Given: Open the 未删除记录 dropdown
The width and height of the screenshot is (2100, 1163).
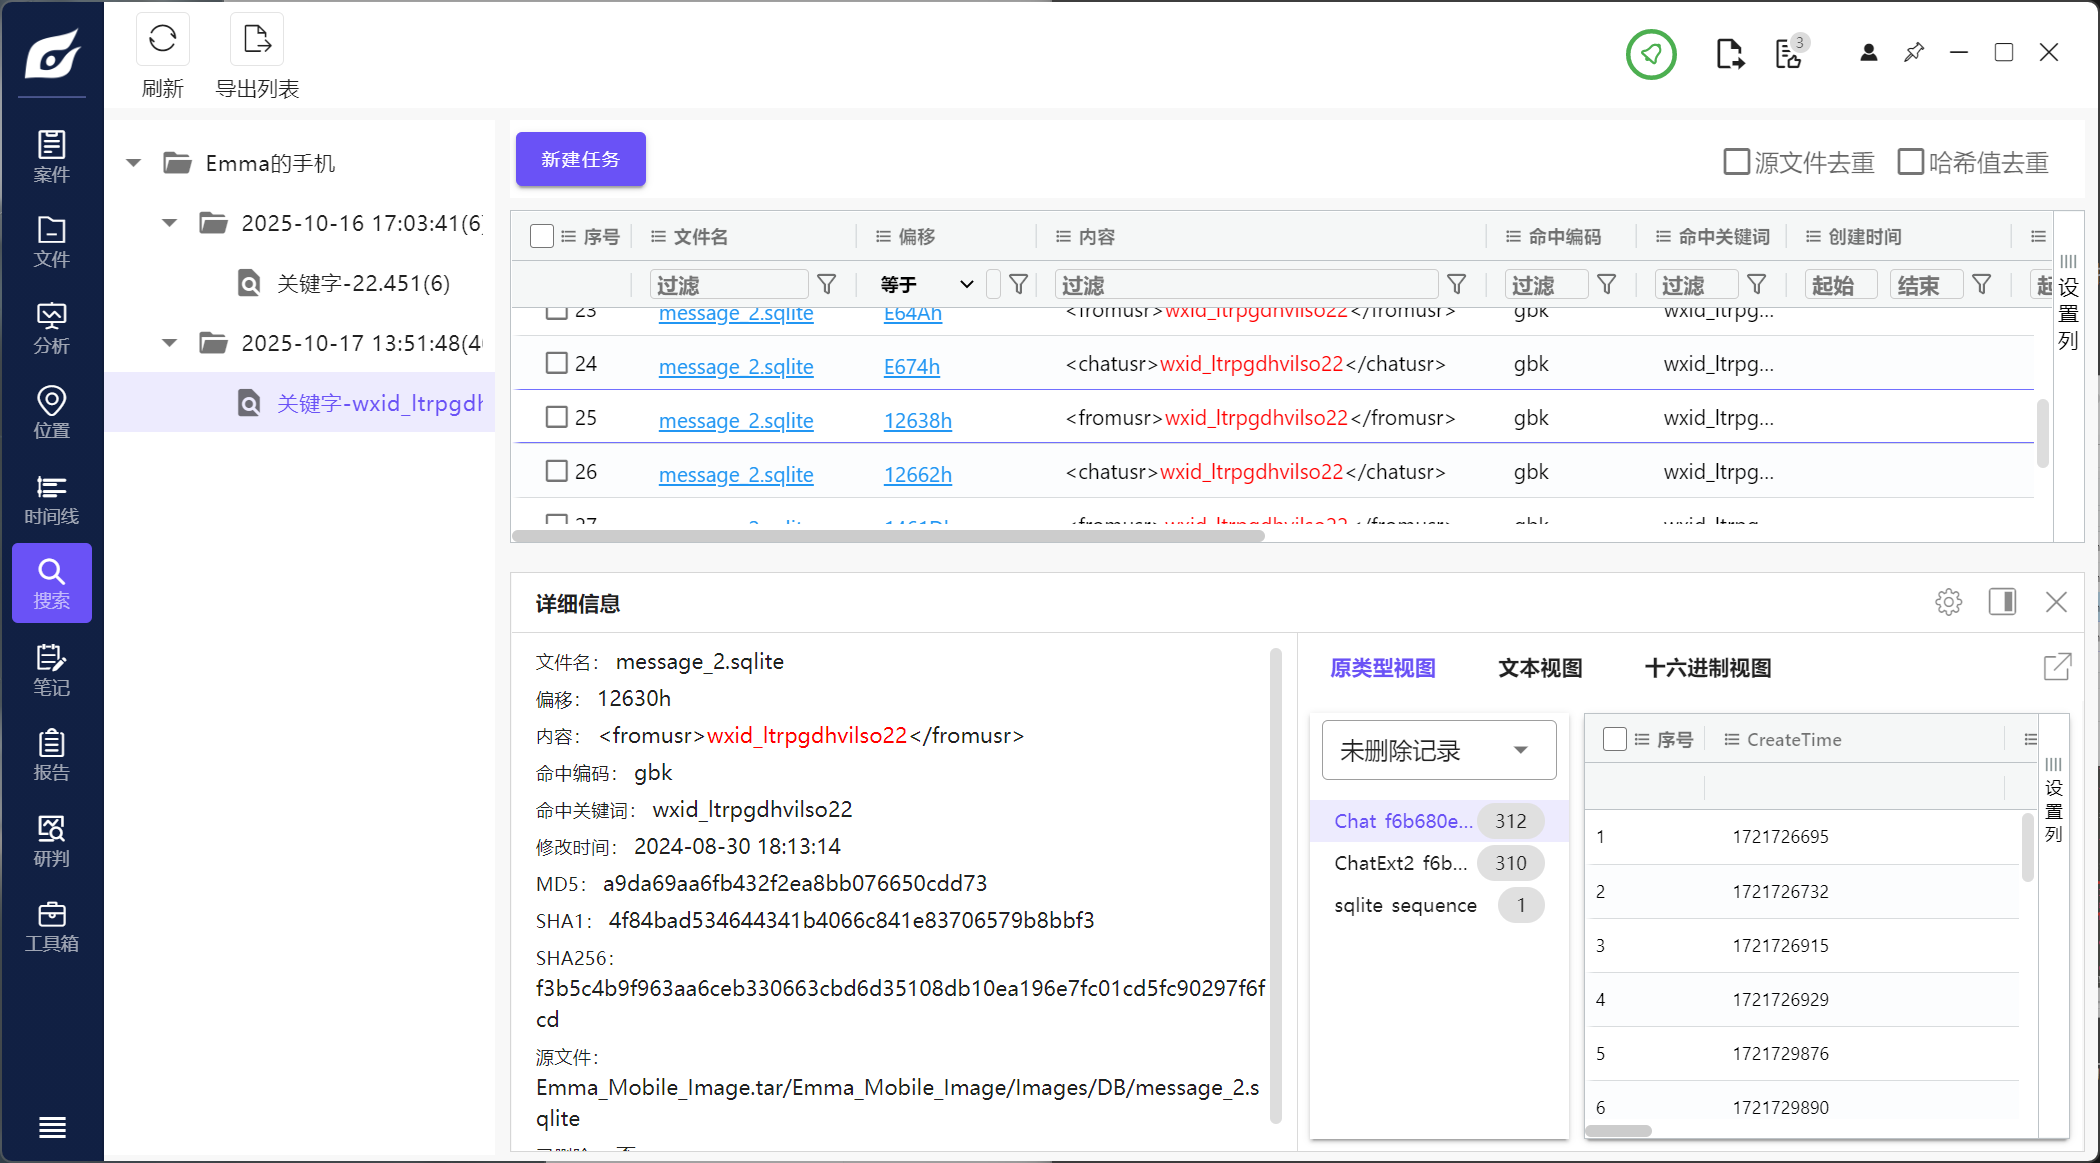Looking at the screenshot, I should pyautogui.click(x=1438, y=750).
